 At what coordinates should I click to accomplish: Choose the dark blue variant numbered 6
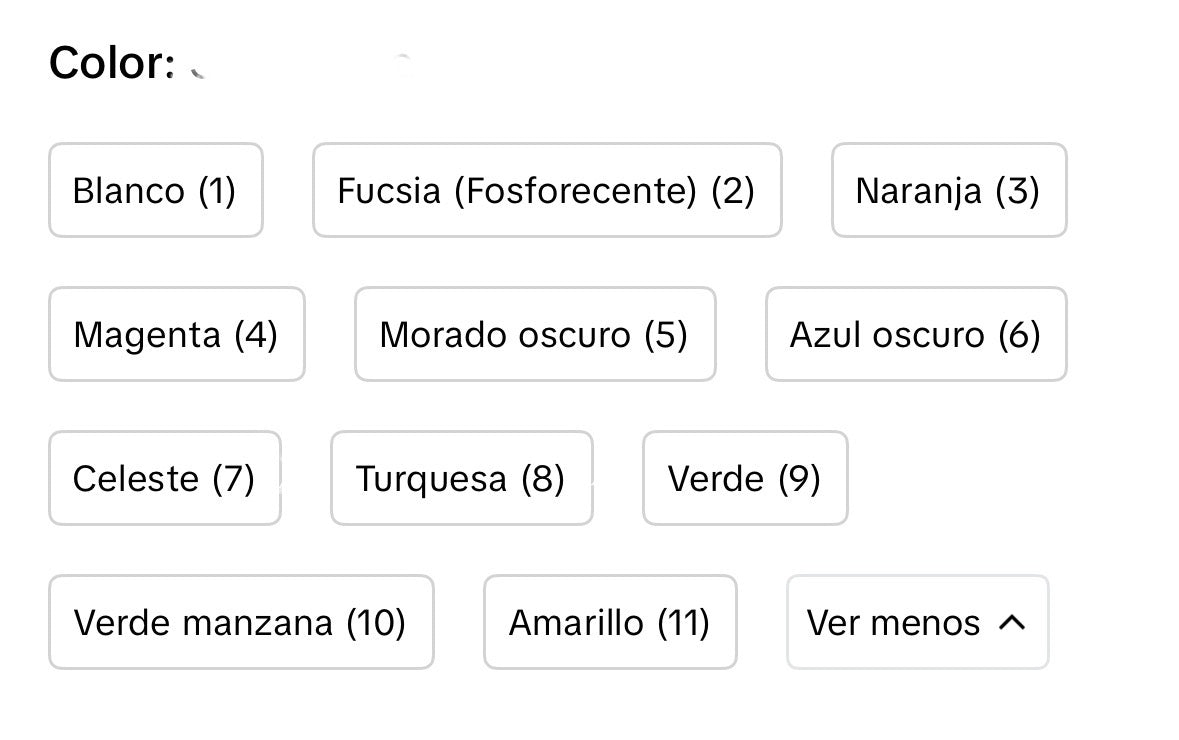915,334
